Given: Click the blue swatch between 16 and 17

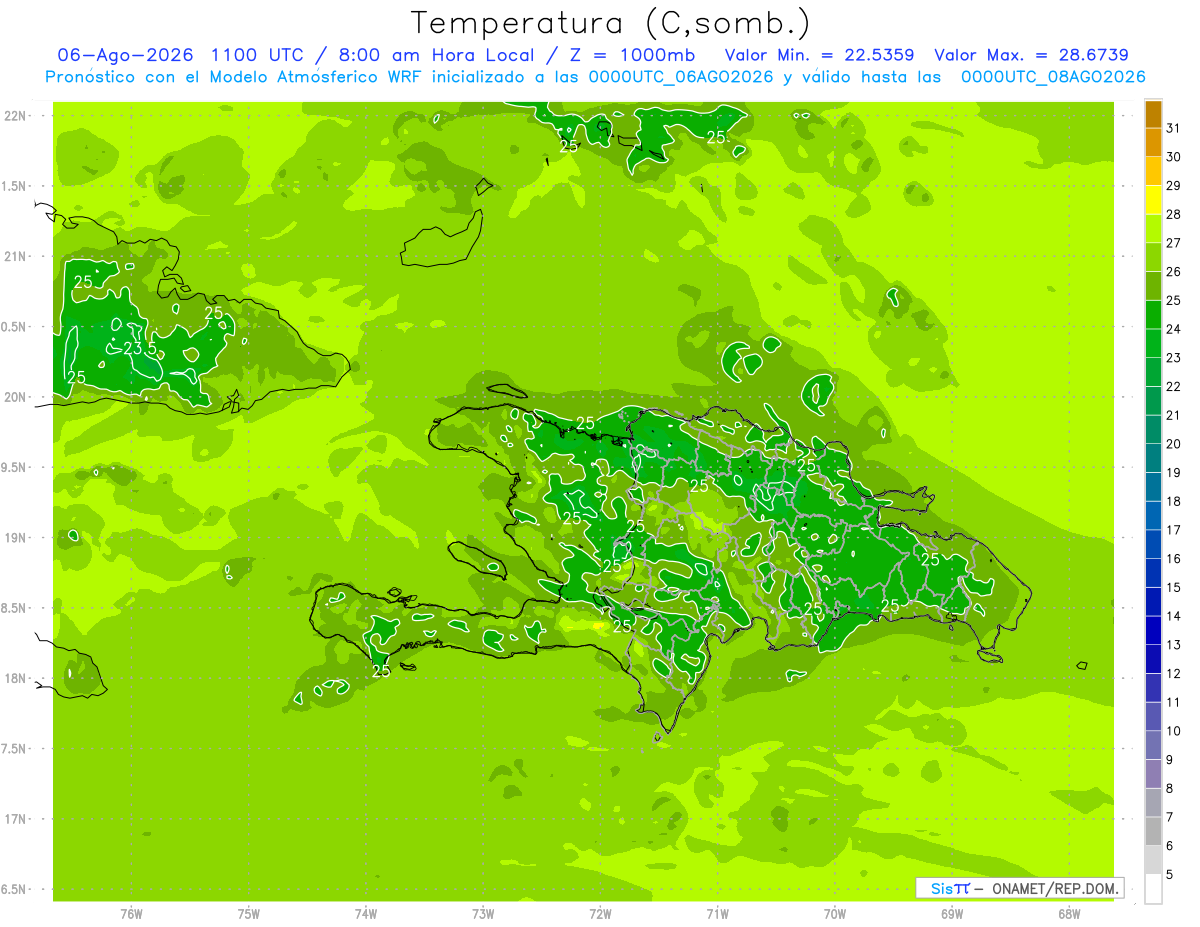Looking at the screenshot, I should click(1154, 544).
